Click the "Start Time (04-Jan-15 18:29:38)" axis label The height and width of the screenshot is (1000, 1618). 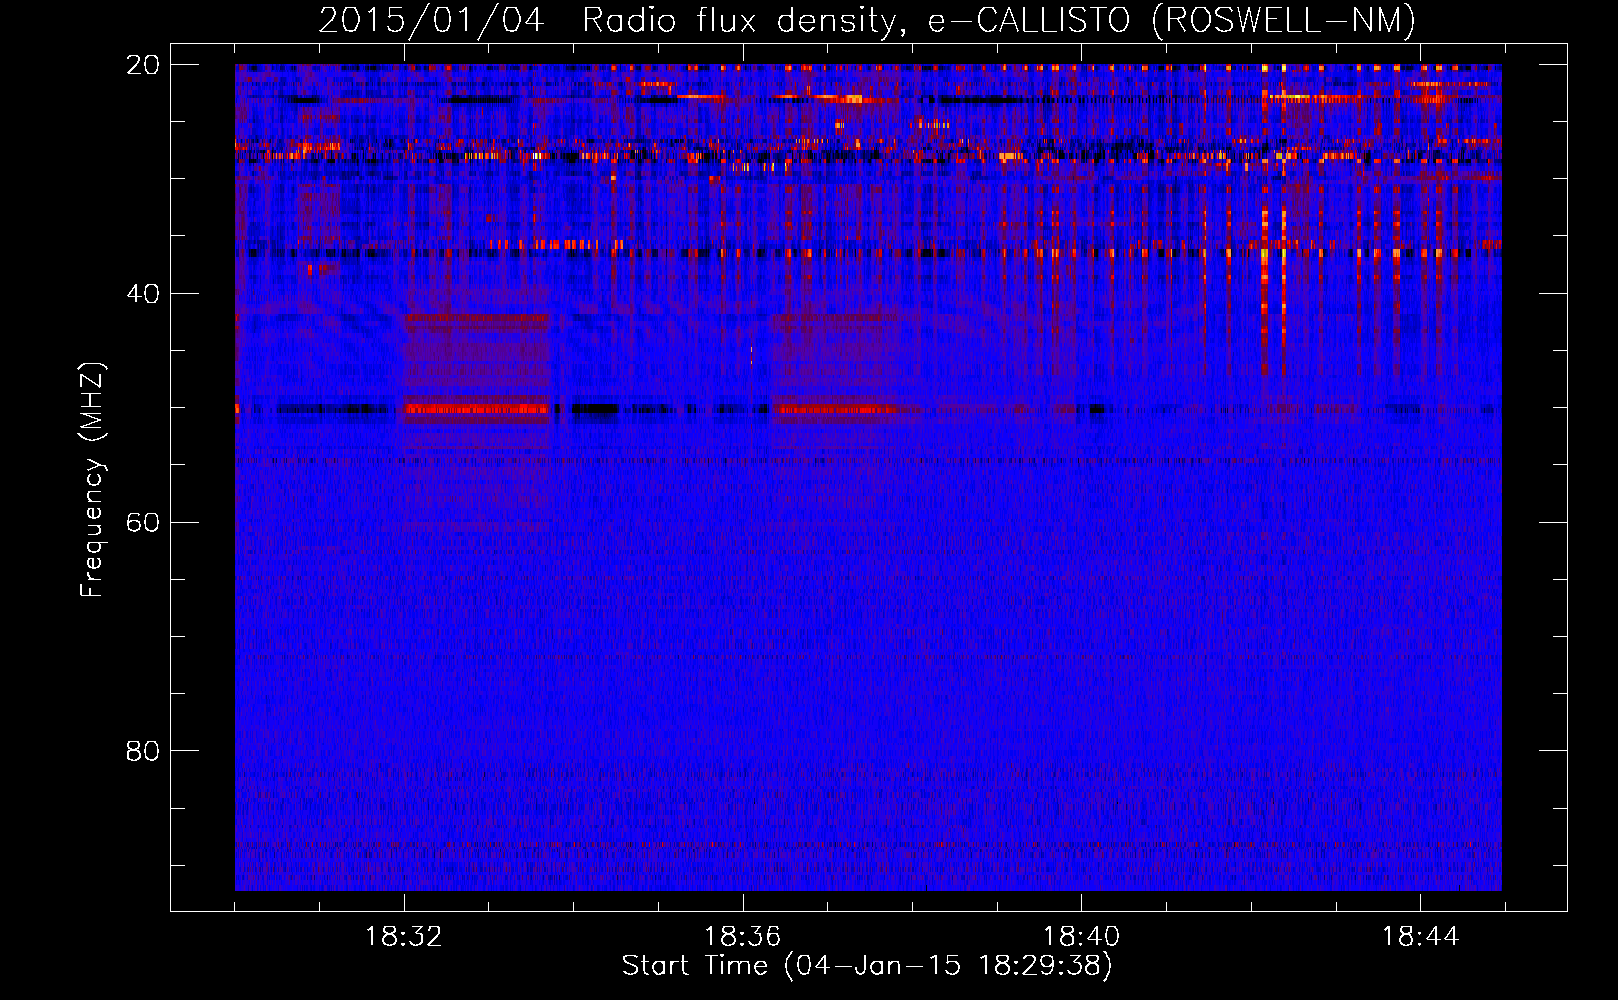click(x=867, y=966)
